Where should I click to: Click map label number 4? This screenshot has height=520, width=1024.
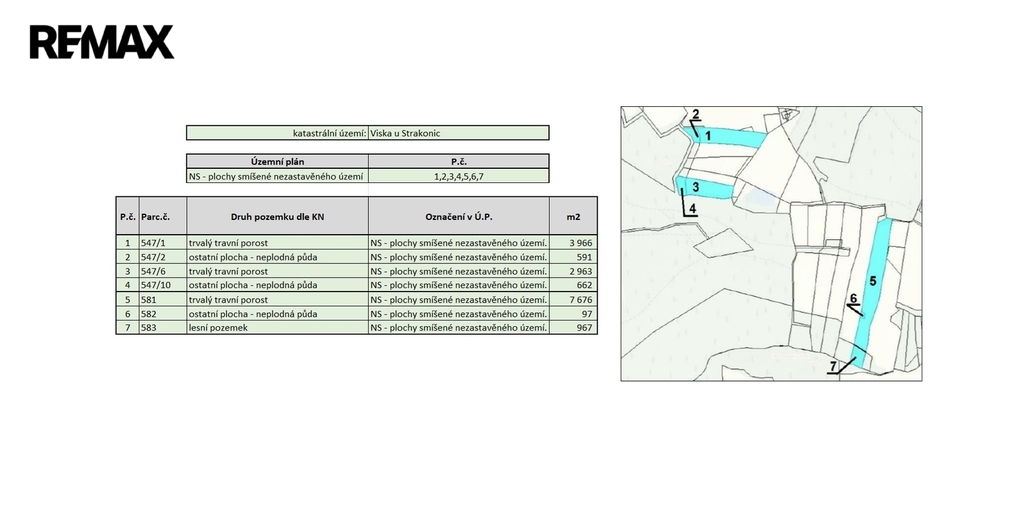coord(692,208)
